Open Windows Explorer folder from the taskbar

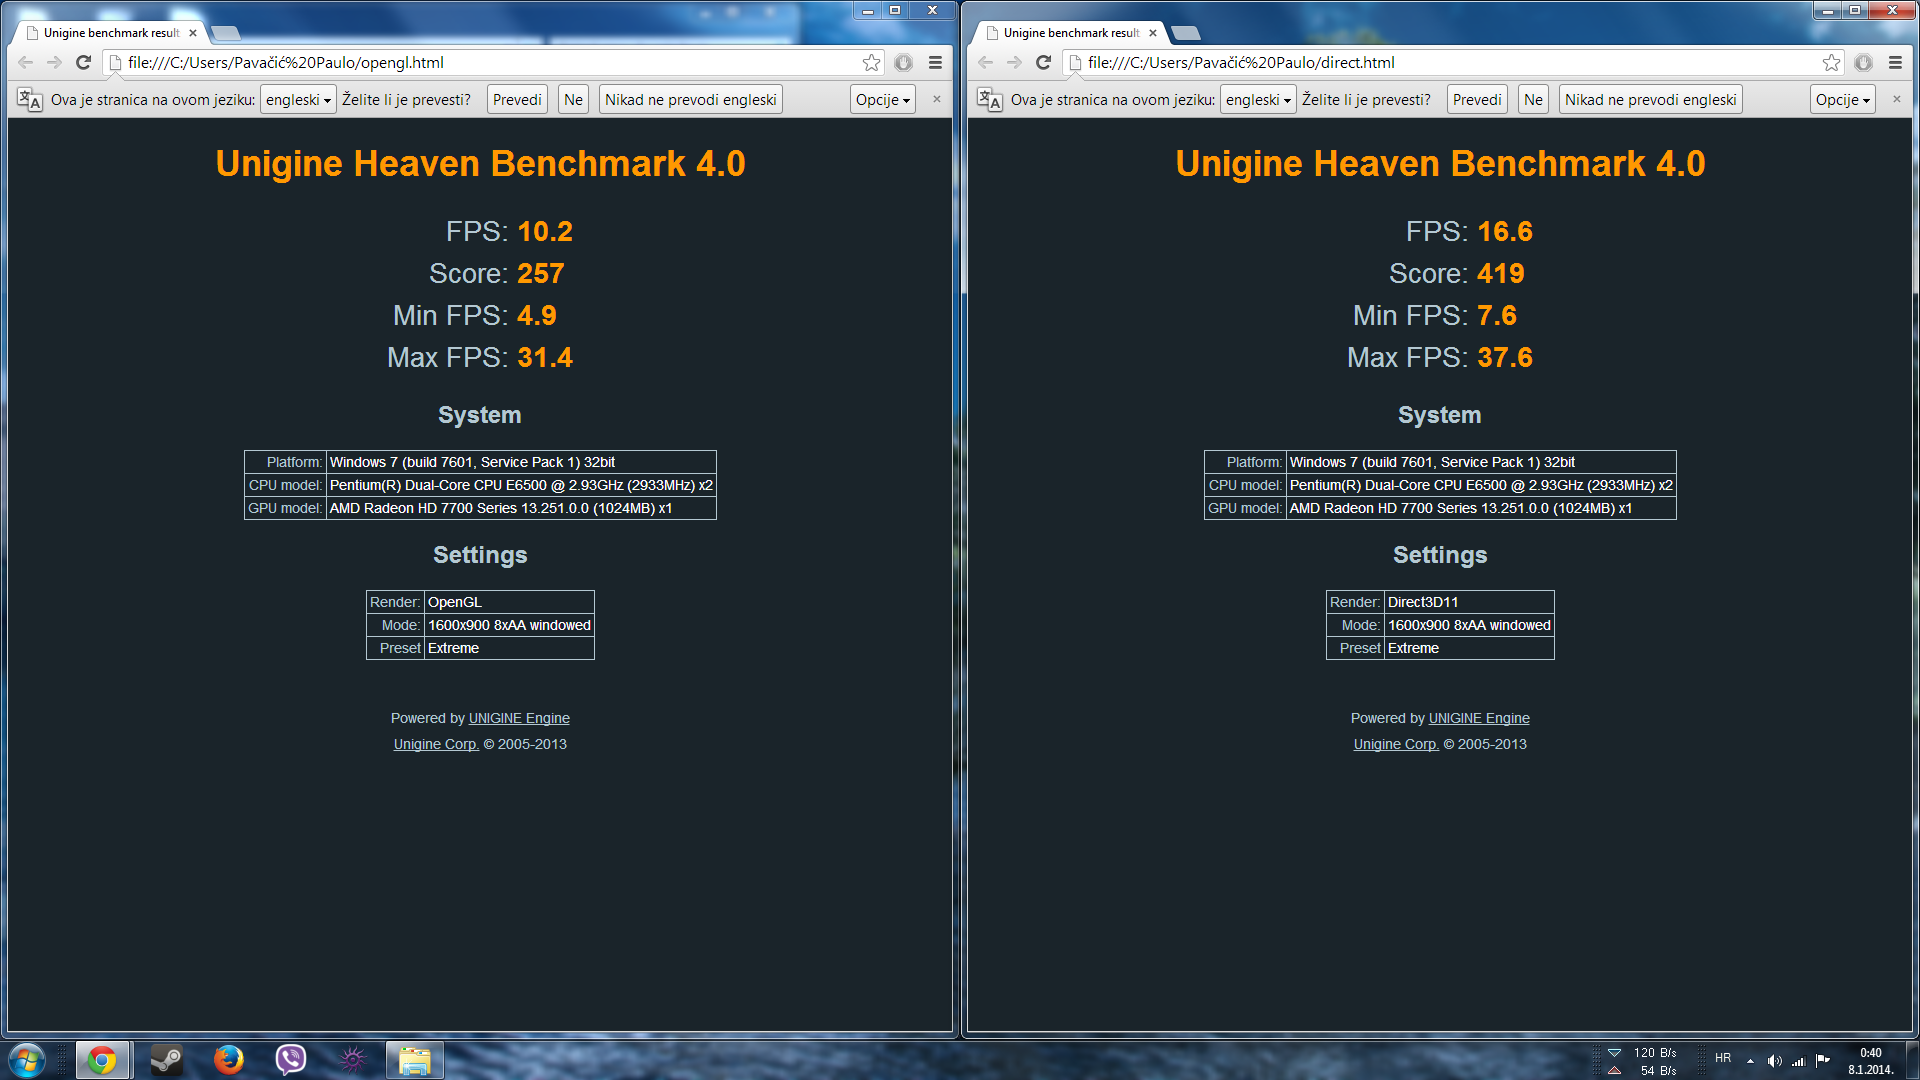(x=414, y=1060)
